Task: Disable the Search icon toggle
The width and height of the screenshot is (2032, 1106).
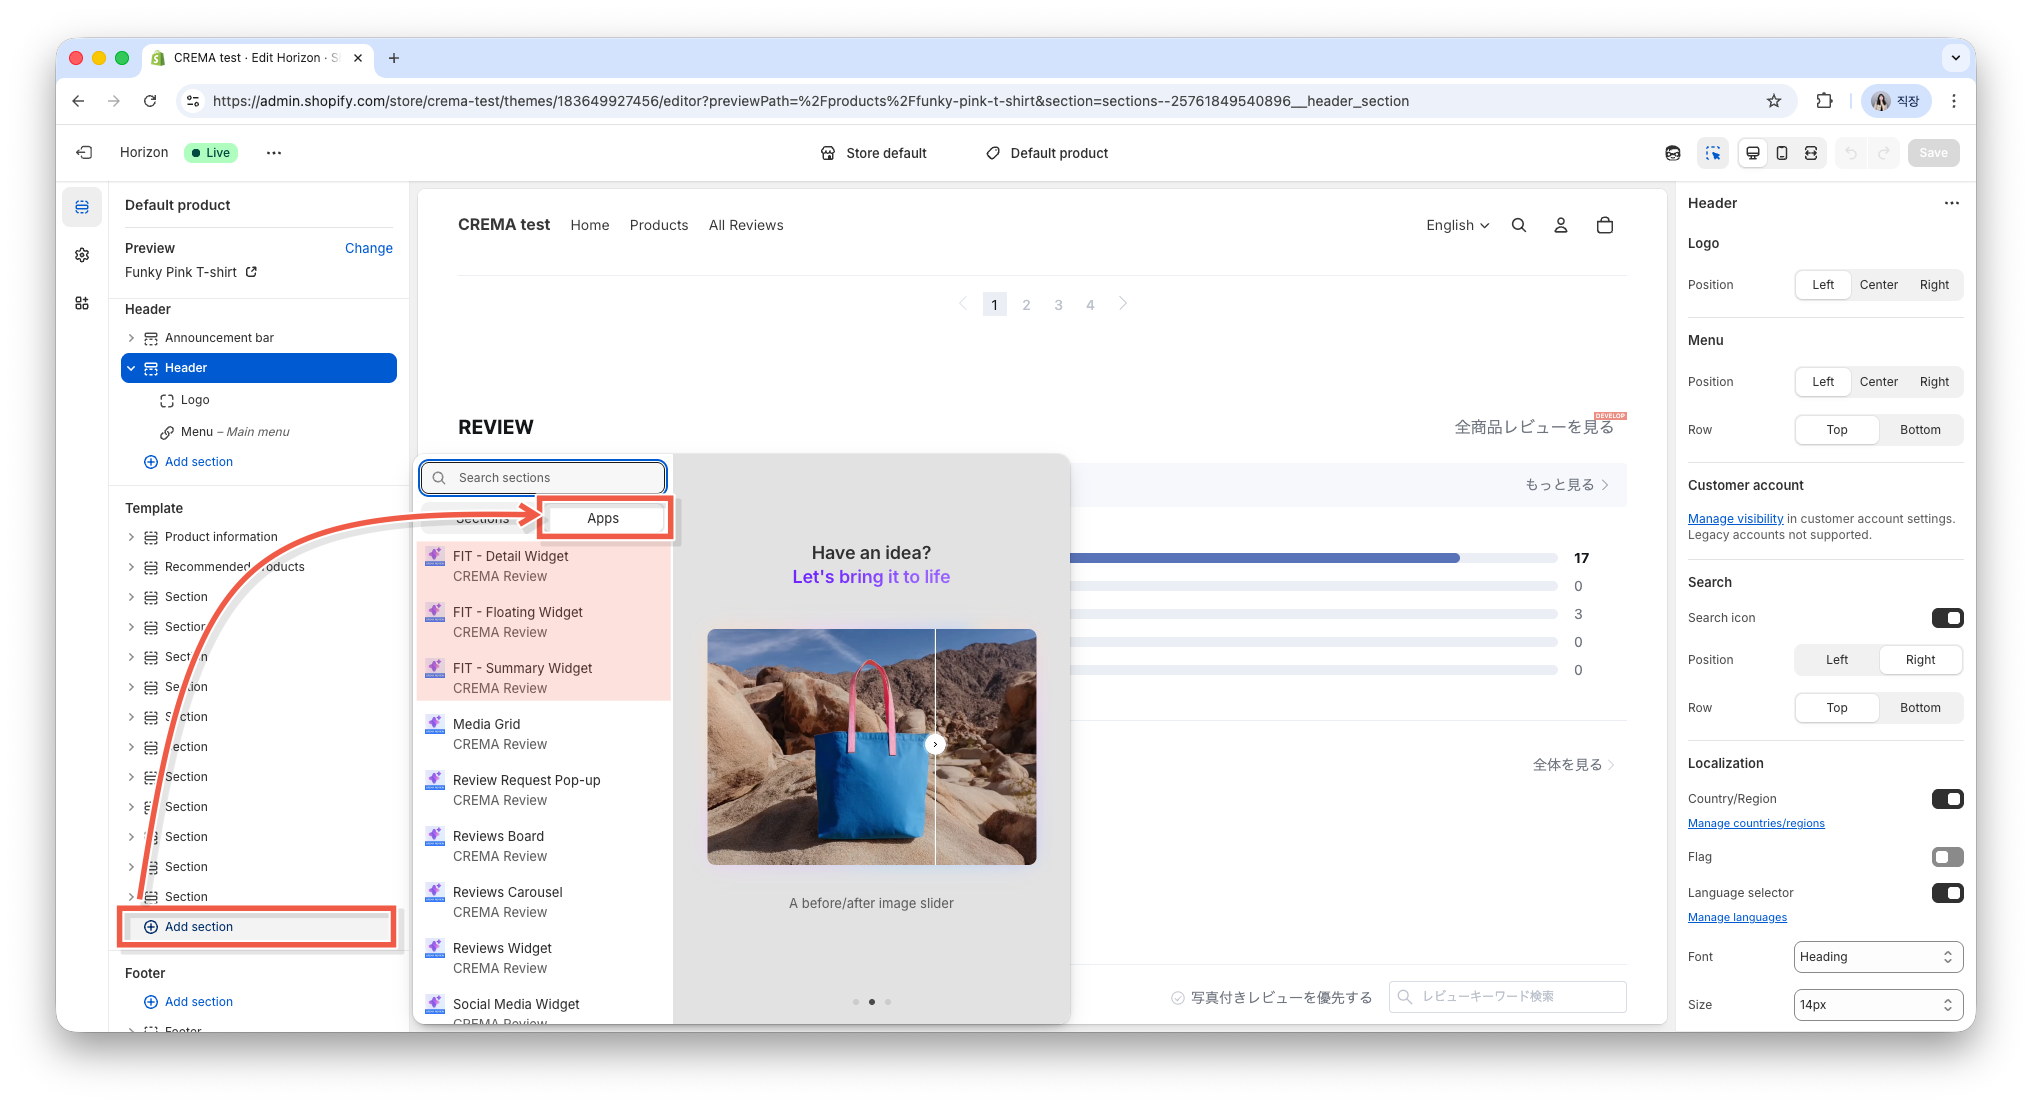Action: [1948, 618]
